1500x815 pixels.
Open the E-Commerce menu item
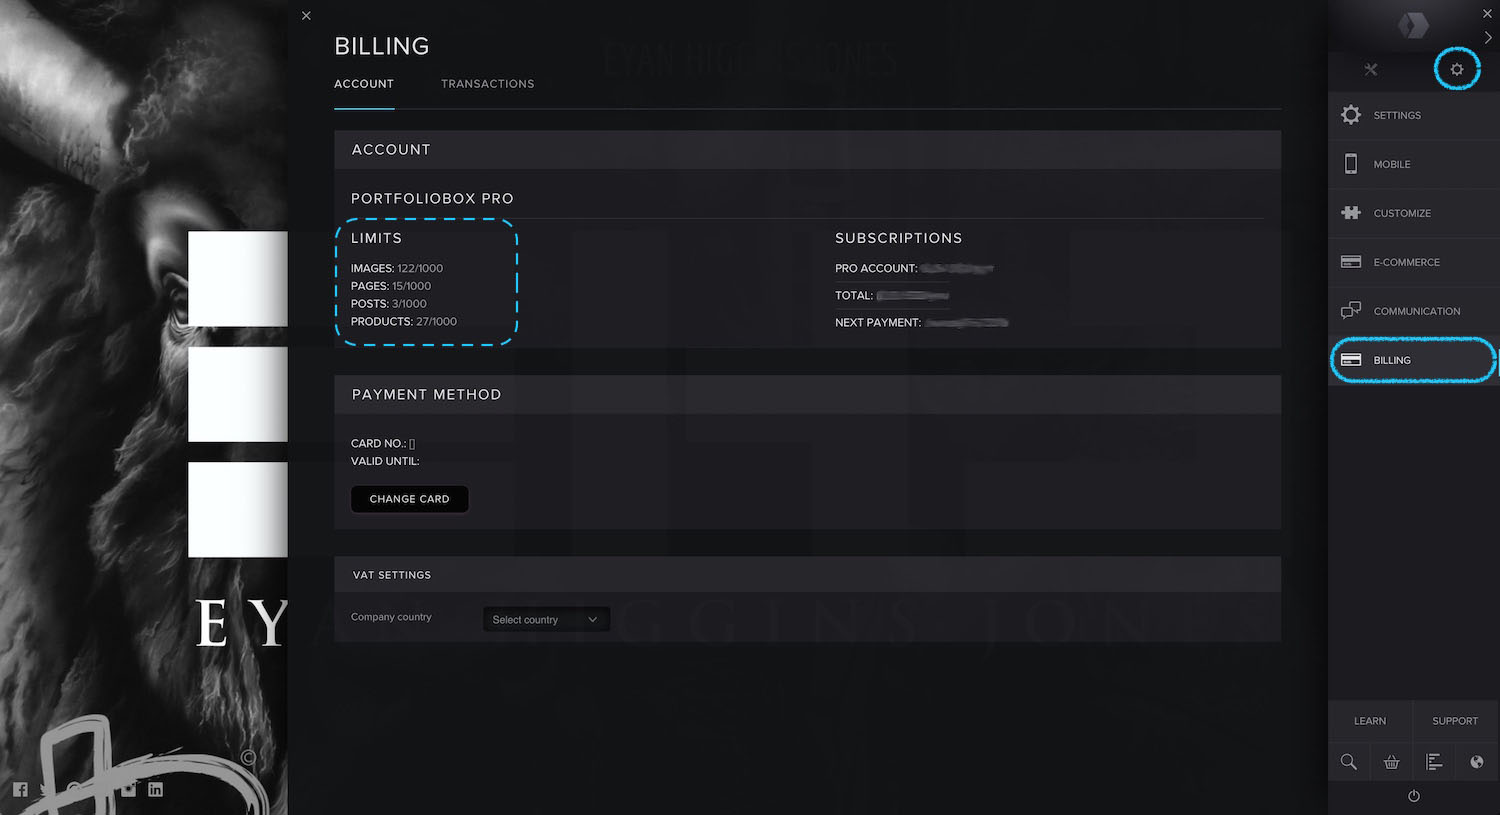tap(1406, 262)
